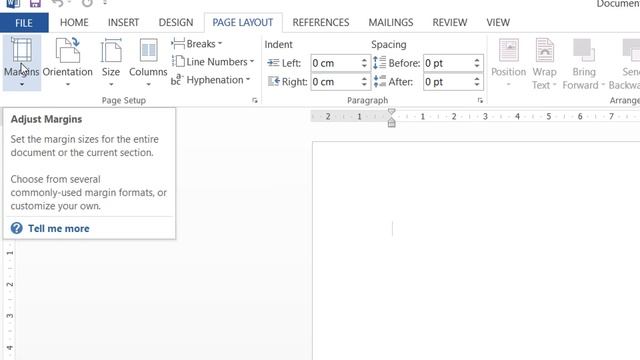Switch to the VIEW tab

[498, 22]
